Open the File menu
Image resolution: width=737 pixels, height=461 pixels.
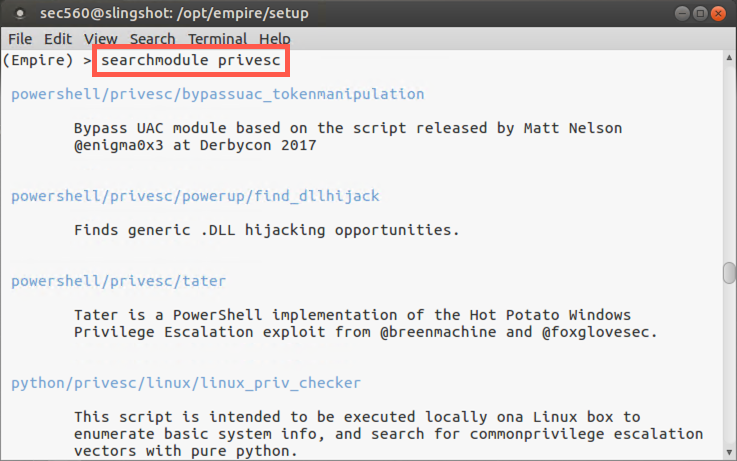(x=20, y=39)
